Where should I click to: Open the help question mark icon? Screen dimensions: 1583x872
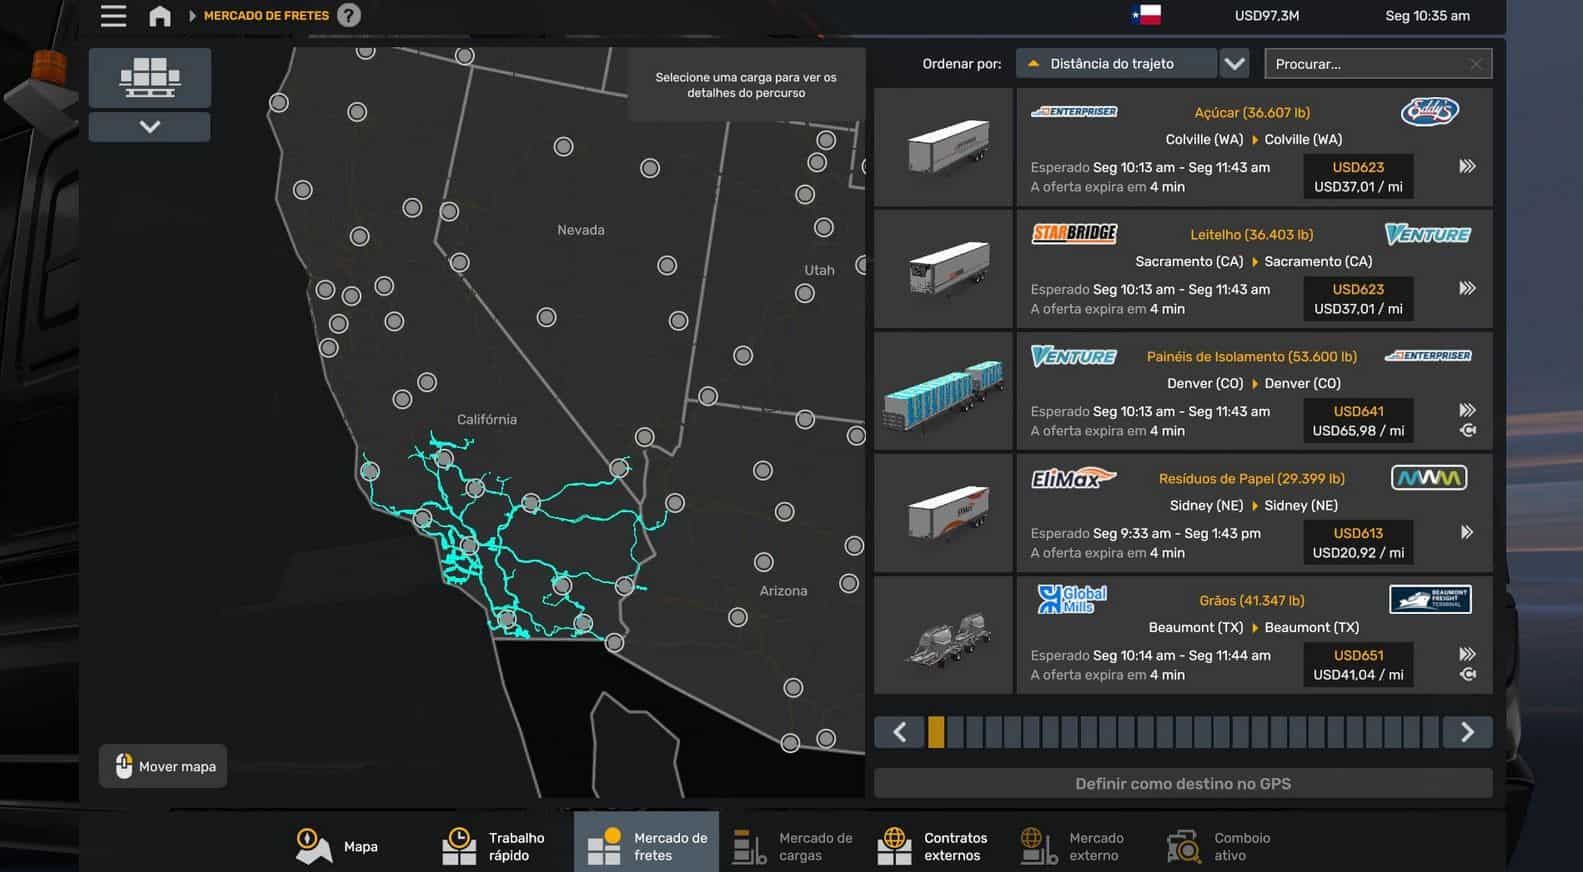348,16
